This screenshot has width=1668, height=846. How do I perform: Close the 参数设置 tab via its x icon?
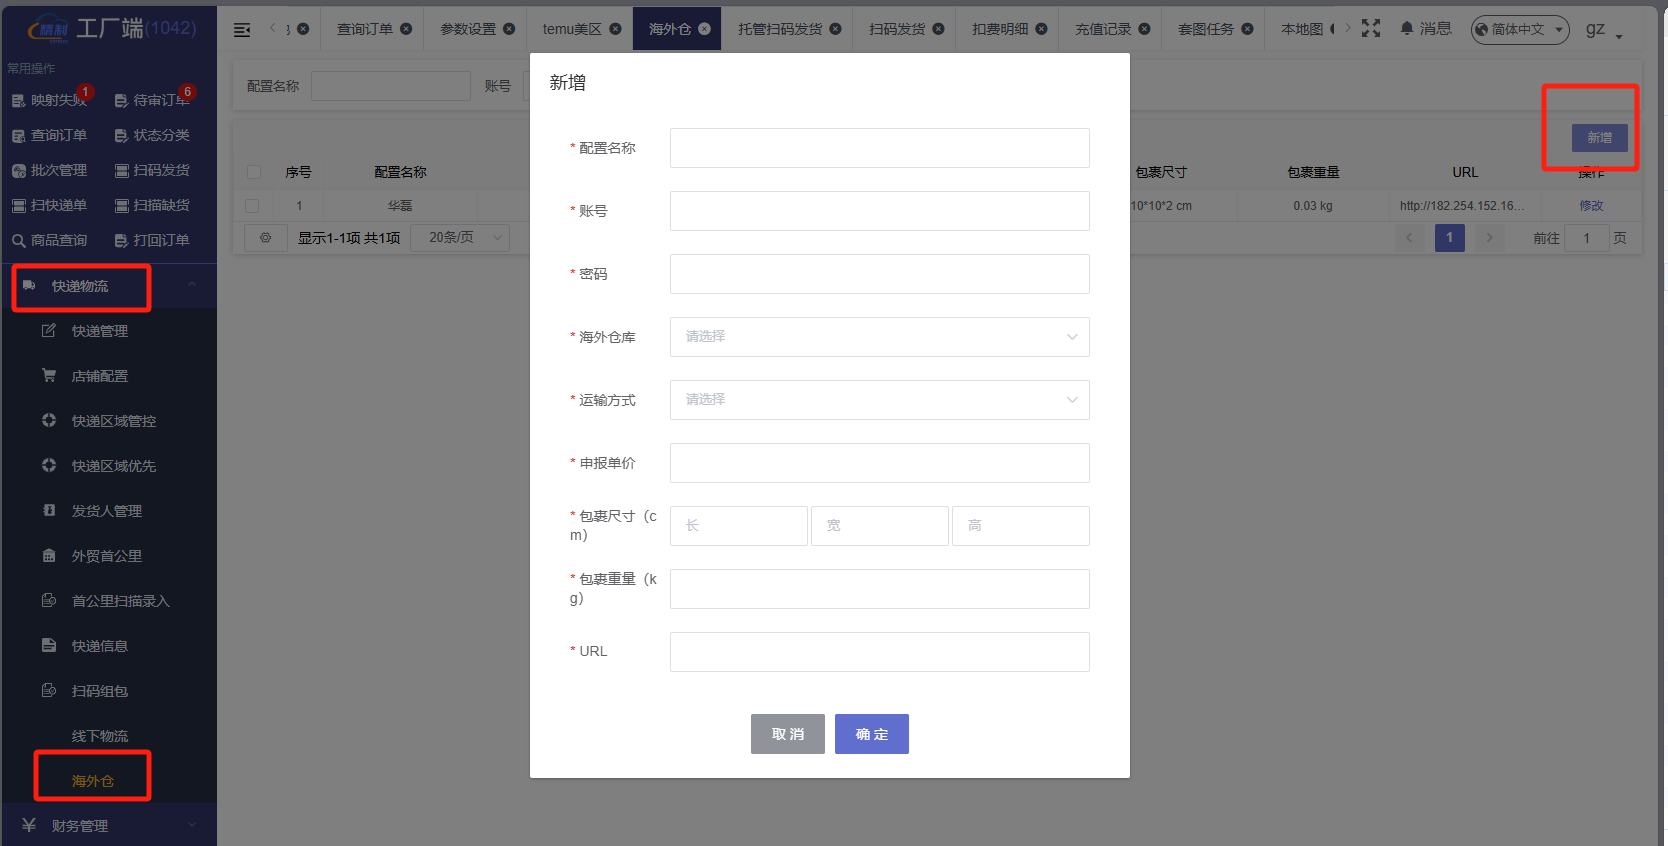pyautogui.click(x=509, y=29)
